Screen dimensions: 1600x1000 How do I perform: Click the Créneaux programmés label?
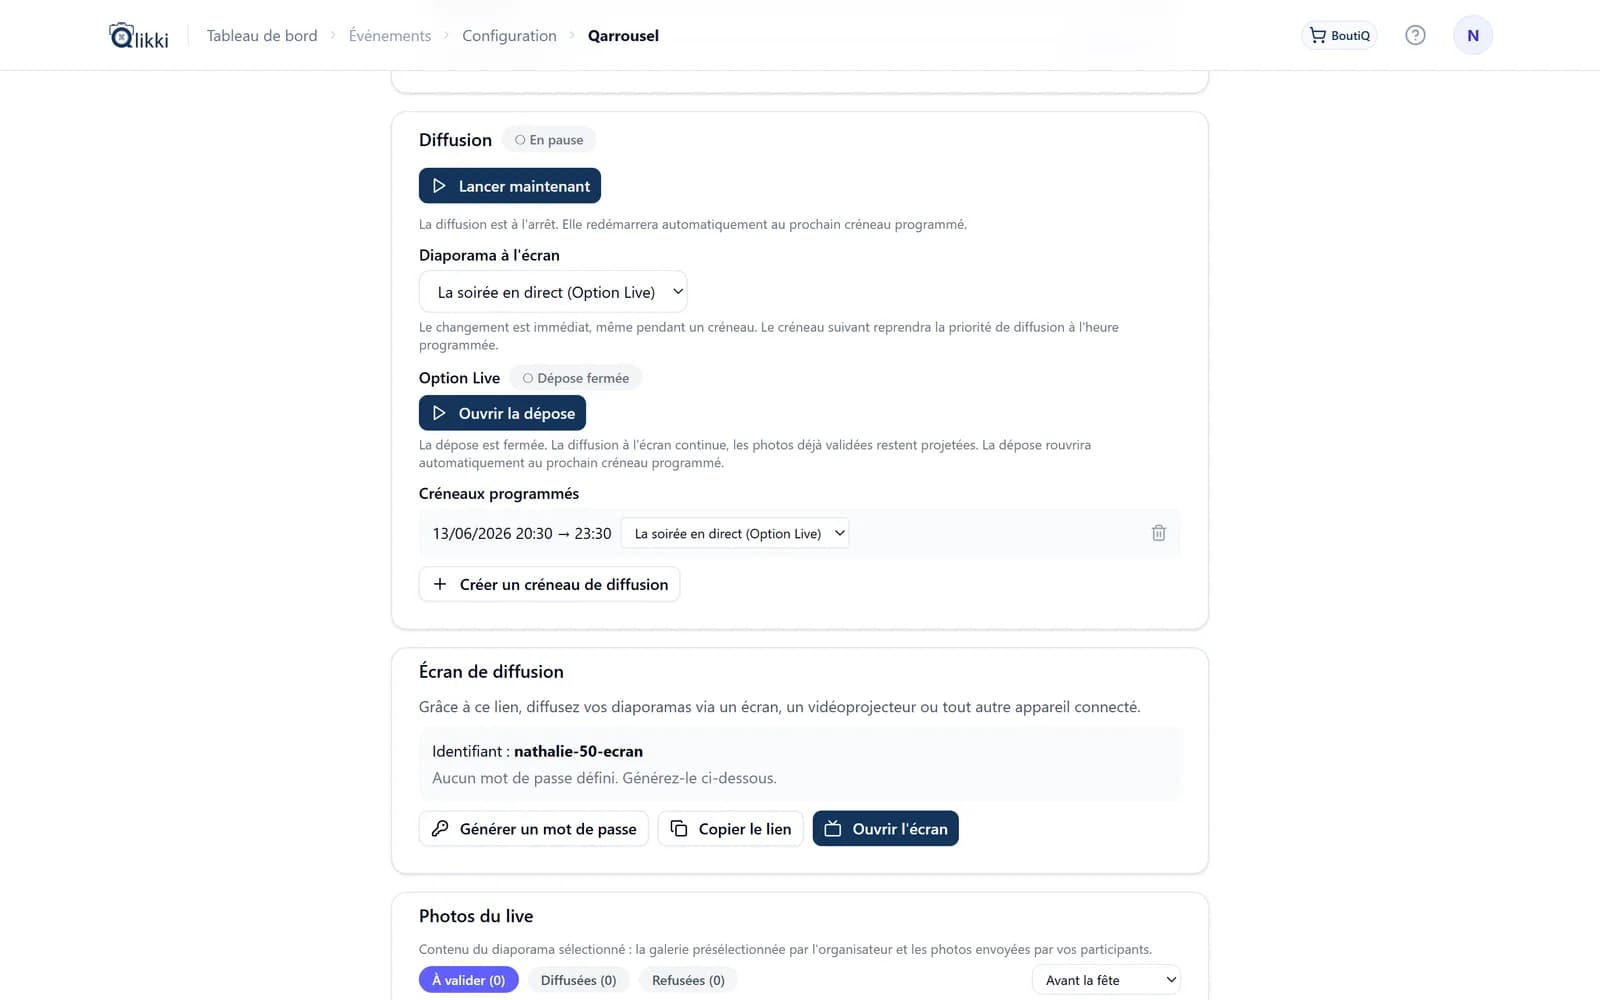pos(499,493)
